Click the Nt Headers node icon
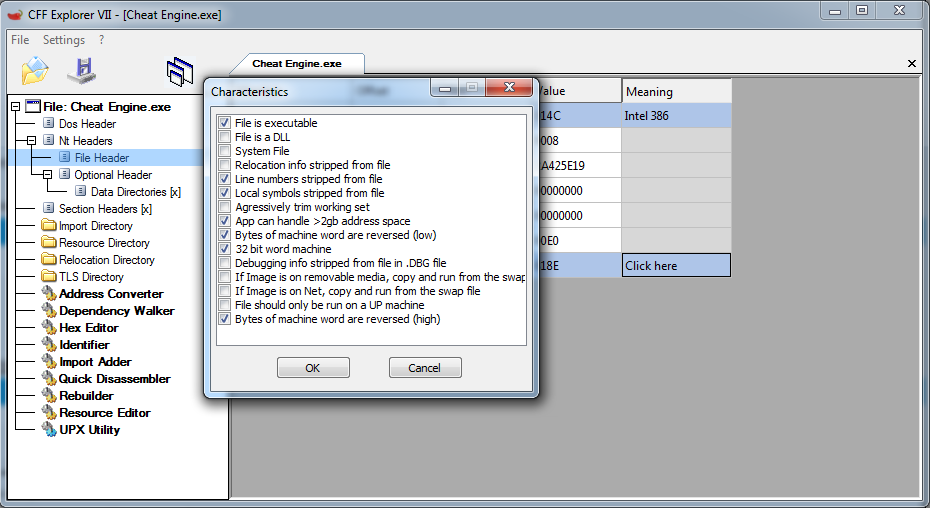The image size is (930, 508). click(49, 141)
